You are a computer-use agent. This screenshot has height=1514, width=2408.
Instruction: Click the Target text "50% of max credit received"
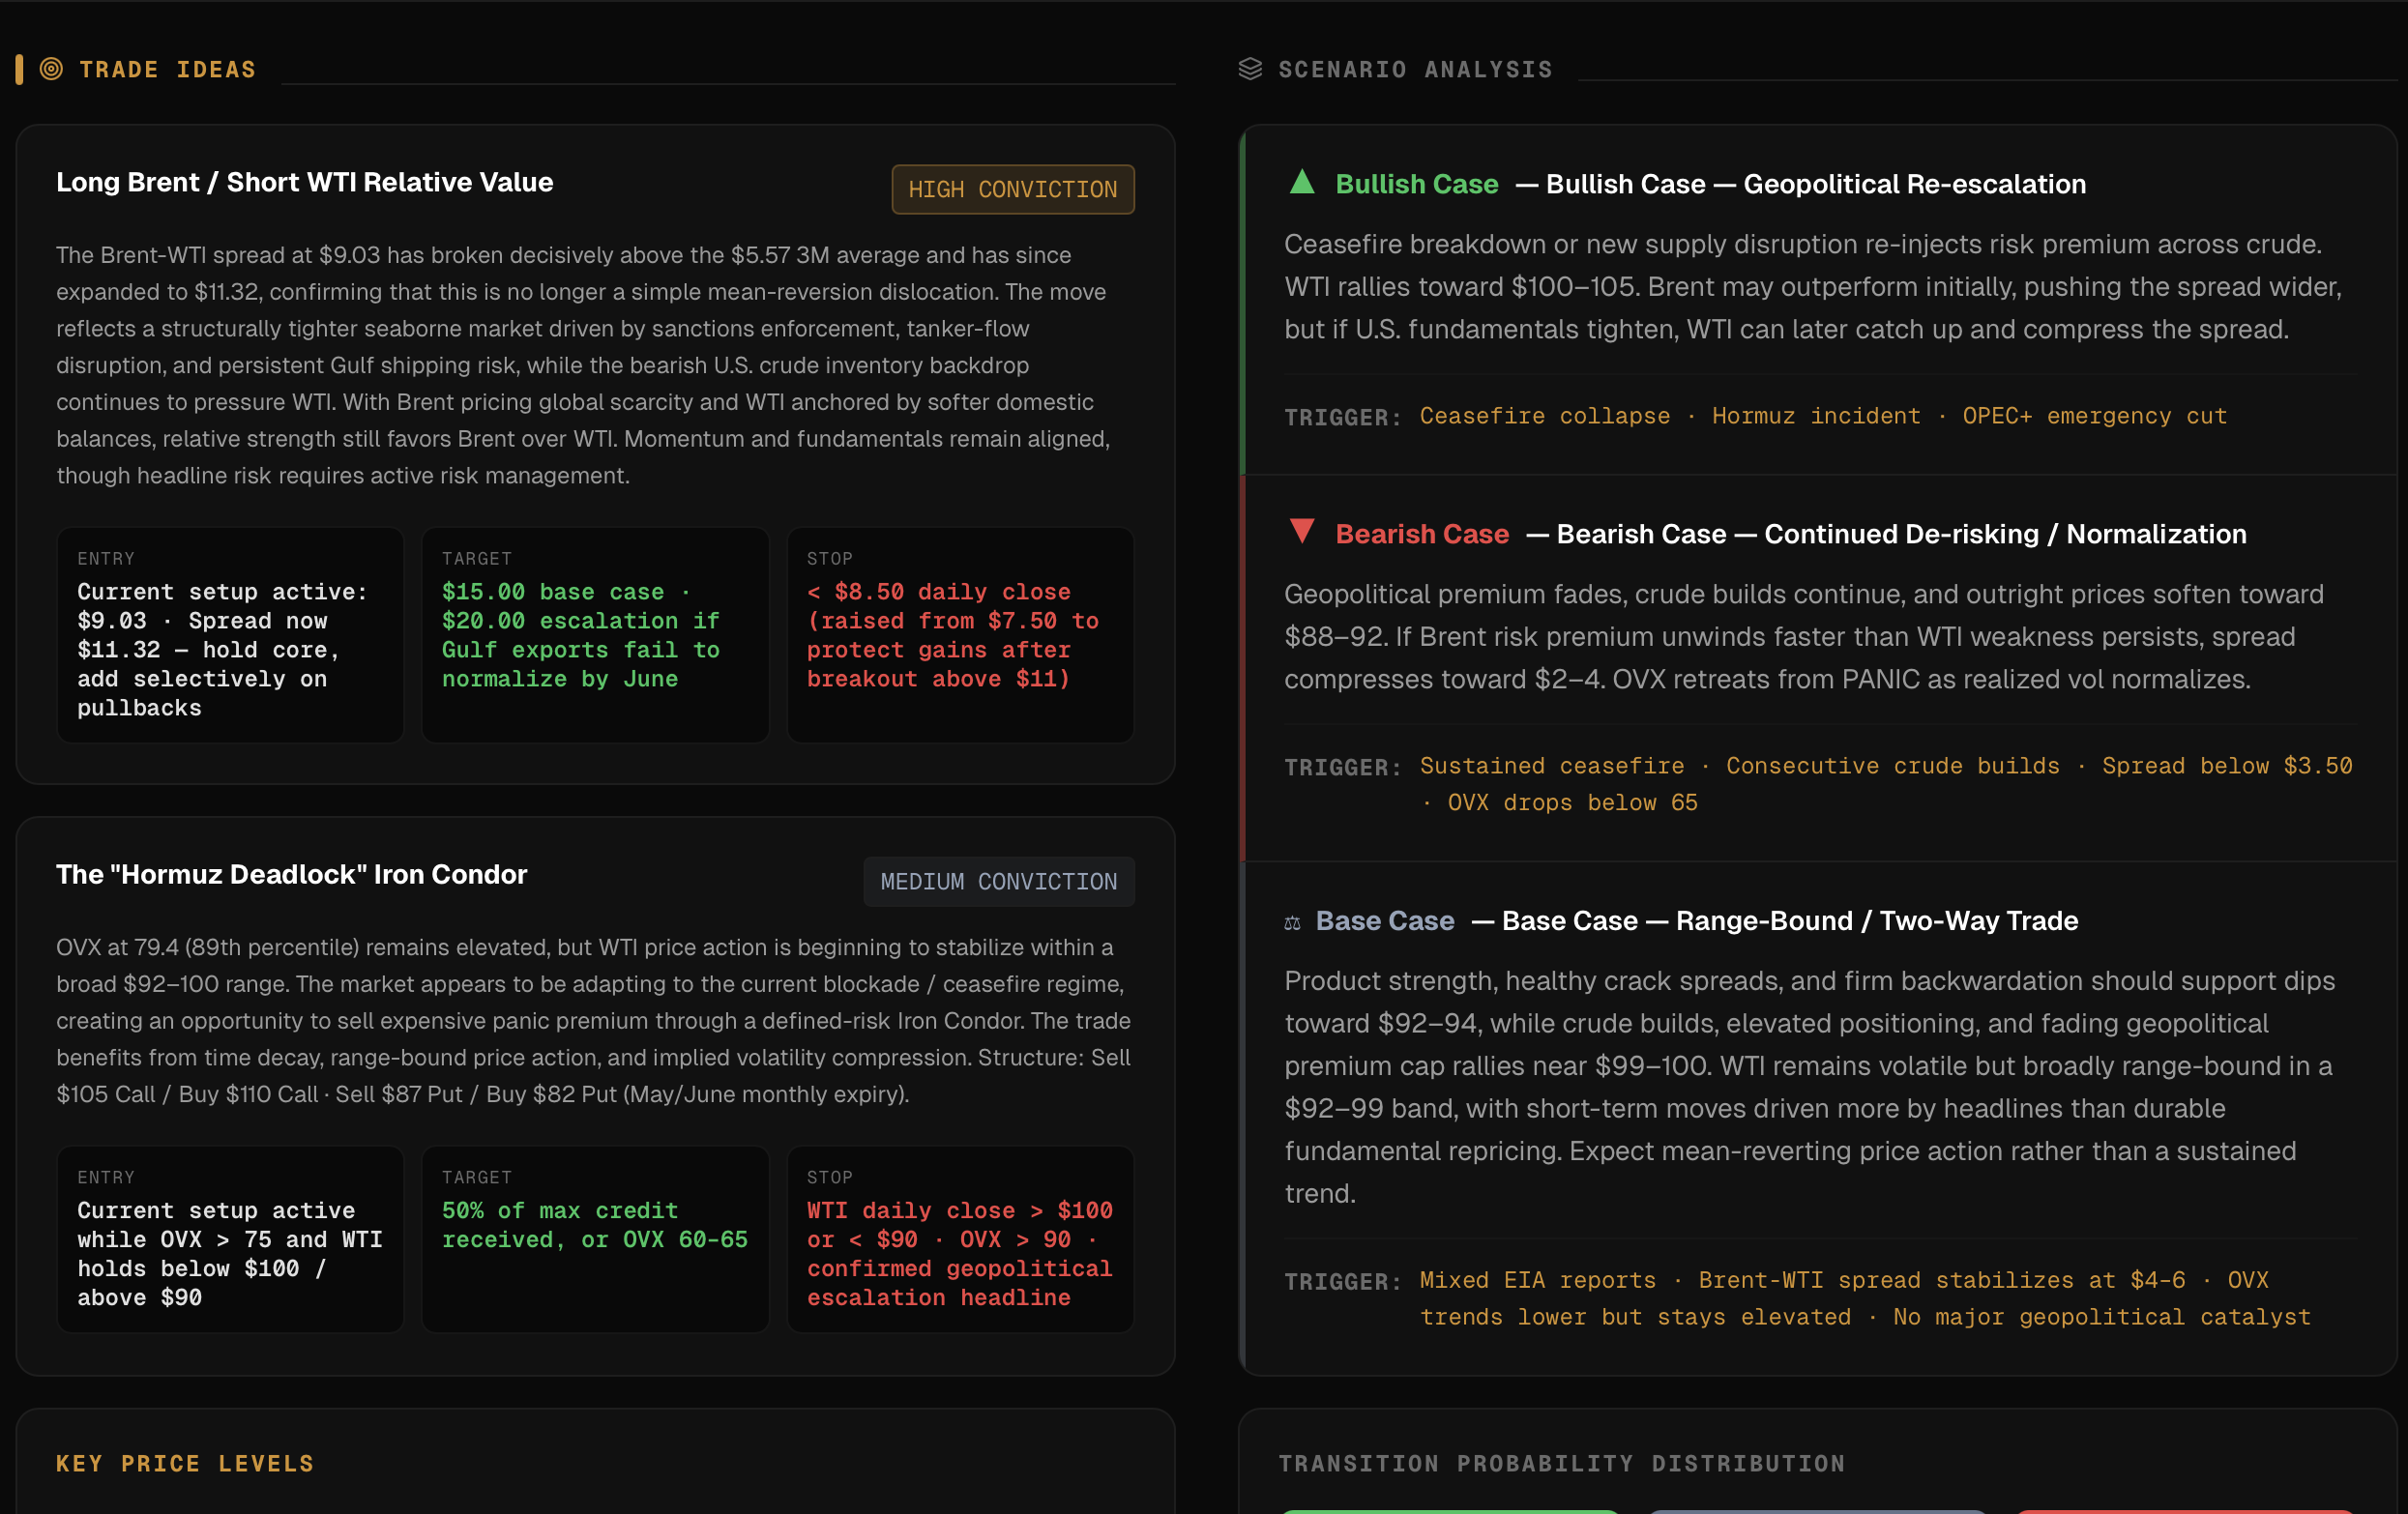(595, 1225)
